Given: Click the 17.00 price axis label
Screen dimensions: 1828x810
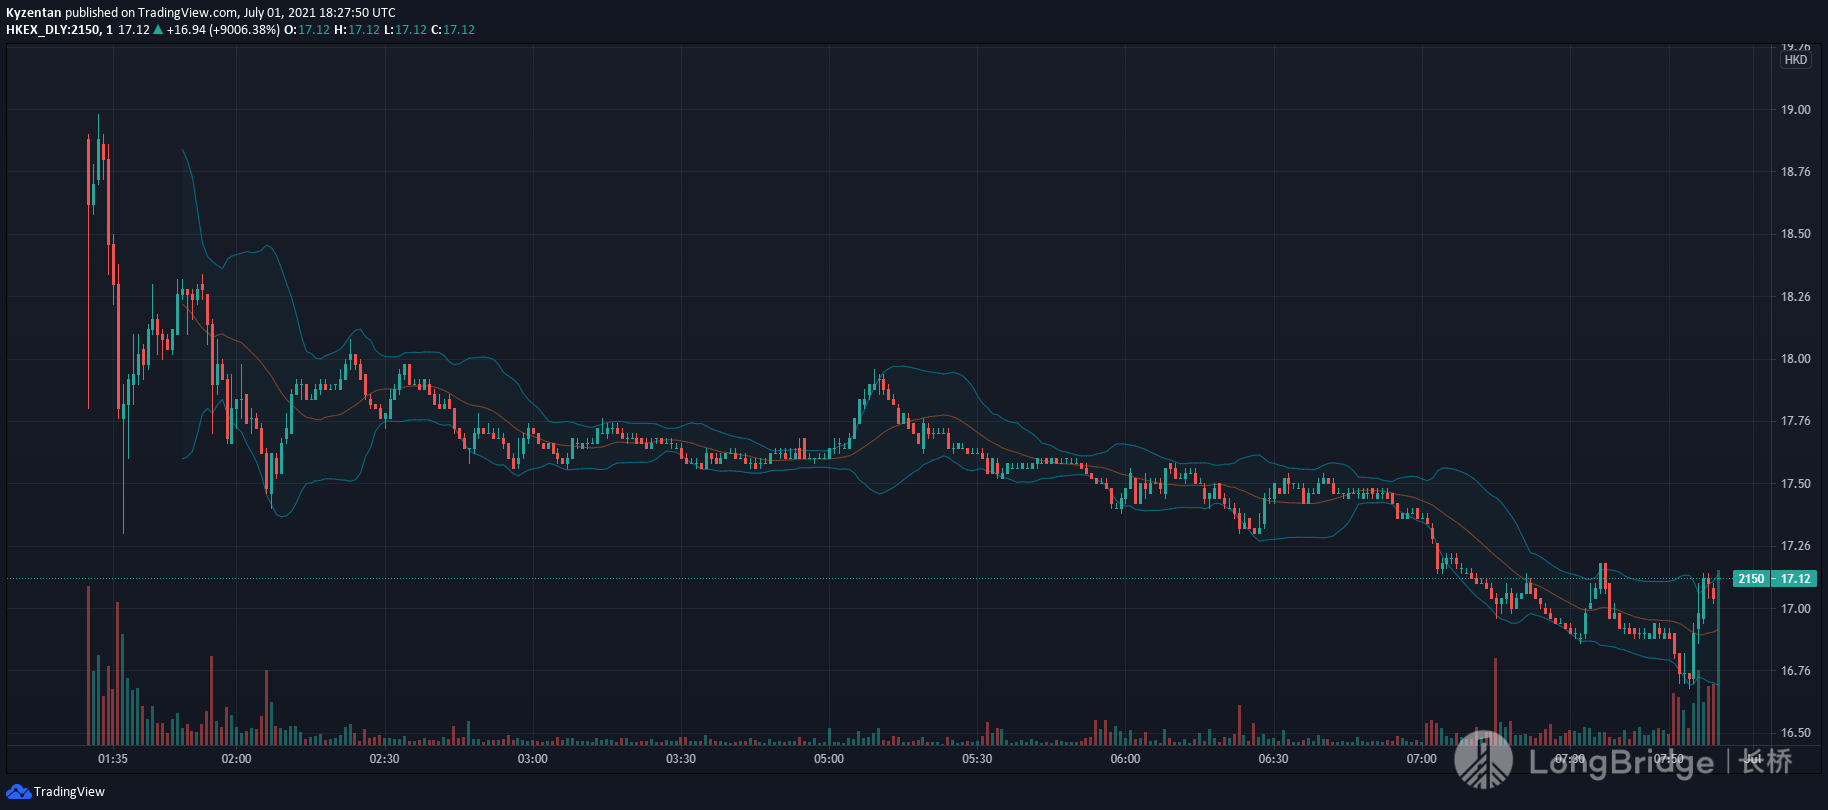Looking at the screenshot, I should (1795, 609).
